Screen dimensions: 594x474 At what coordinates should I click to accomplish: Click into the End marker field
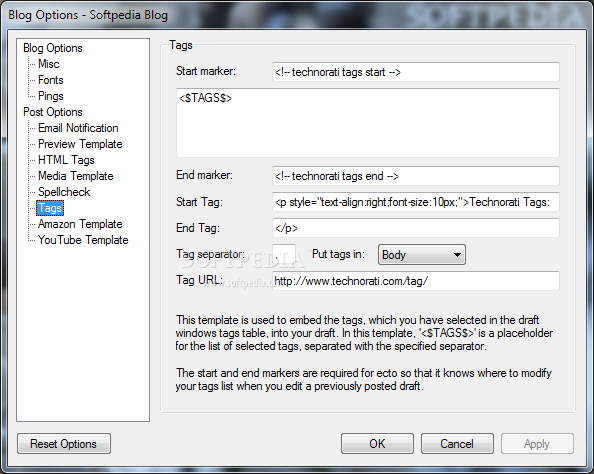click(x=416, y=176)
